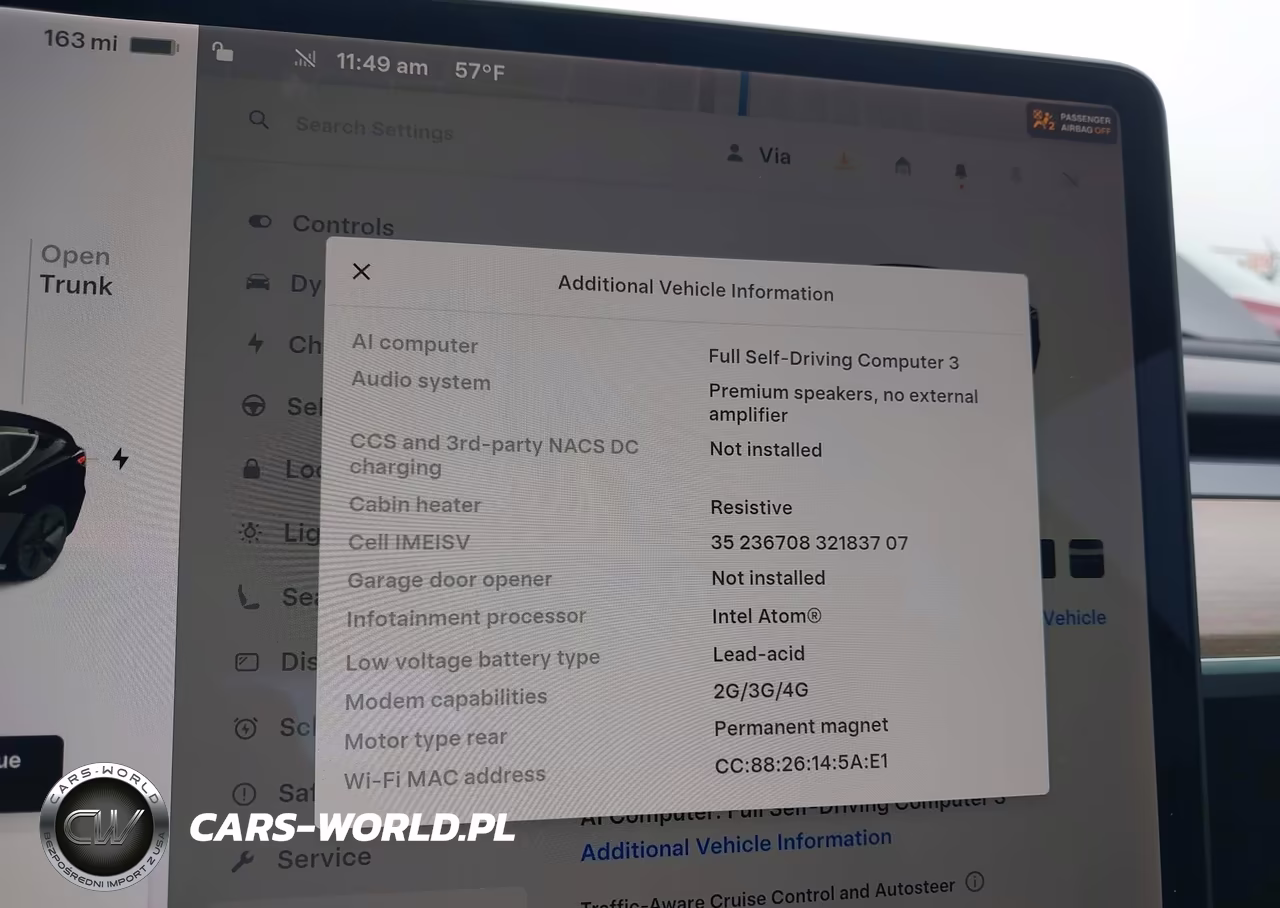The height and width of the screenshot is (908, 1280).
Task: Click Full Self-Driving Computer 3 in the dialog
Action: pos(834,360)
